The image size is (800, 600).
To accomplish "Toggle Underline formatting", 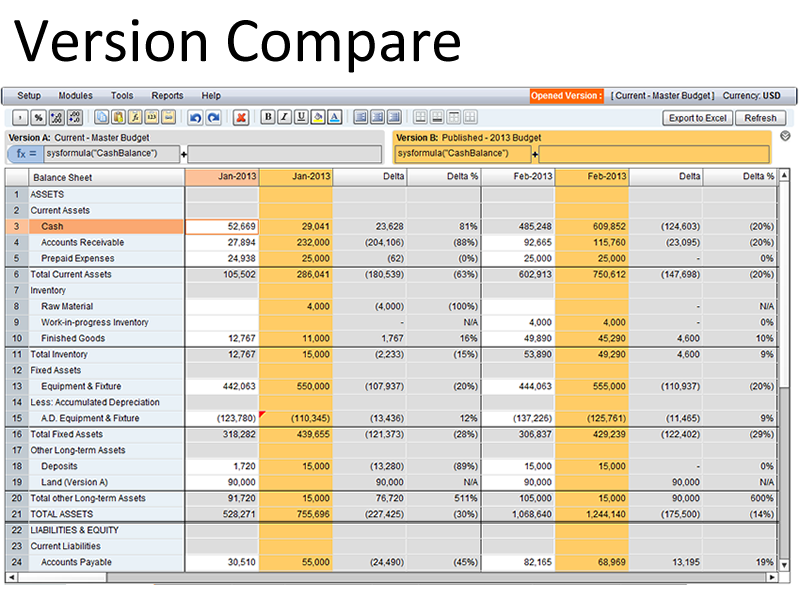I will pyautogui.click(x=302, y=117).
